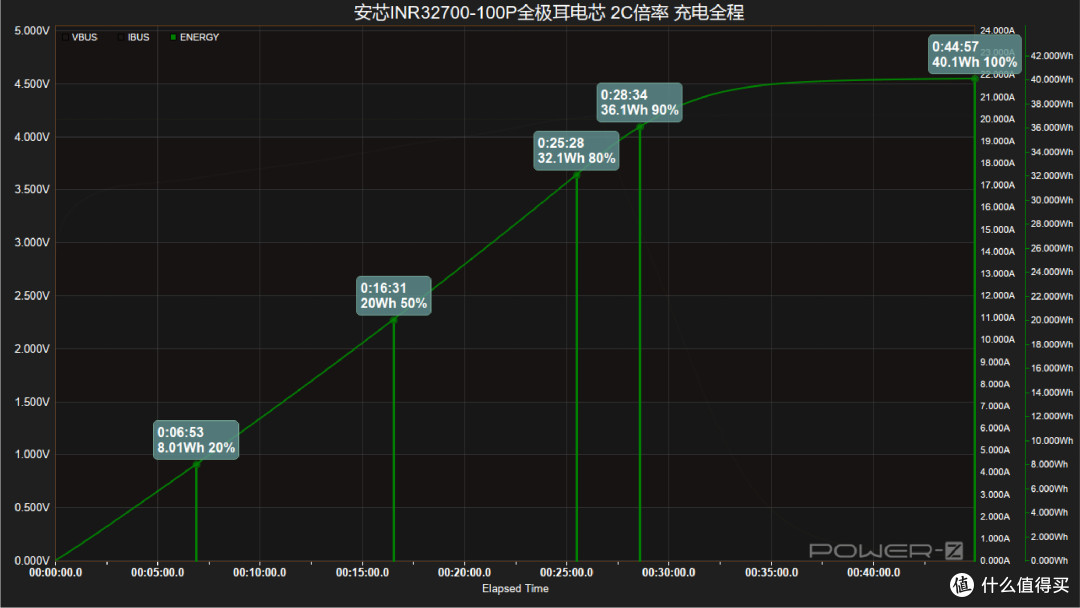Screen dimensions: 1080x608
Task: Click the 4.000Wh energy axis label
Action: pos(1050,513)
